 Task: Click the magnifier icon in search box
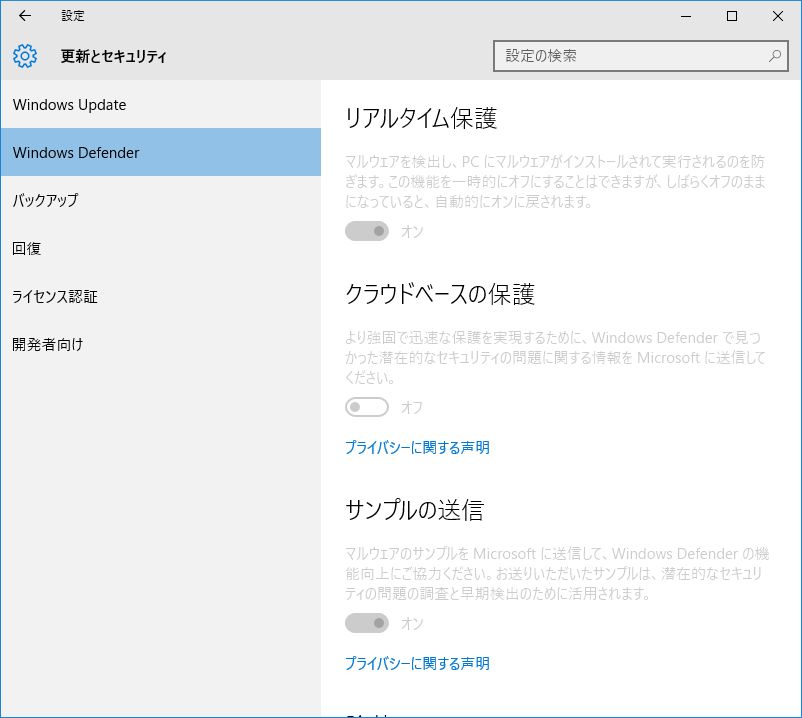(775, 56)
